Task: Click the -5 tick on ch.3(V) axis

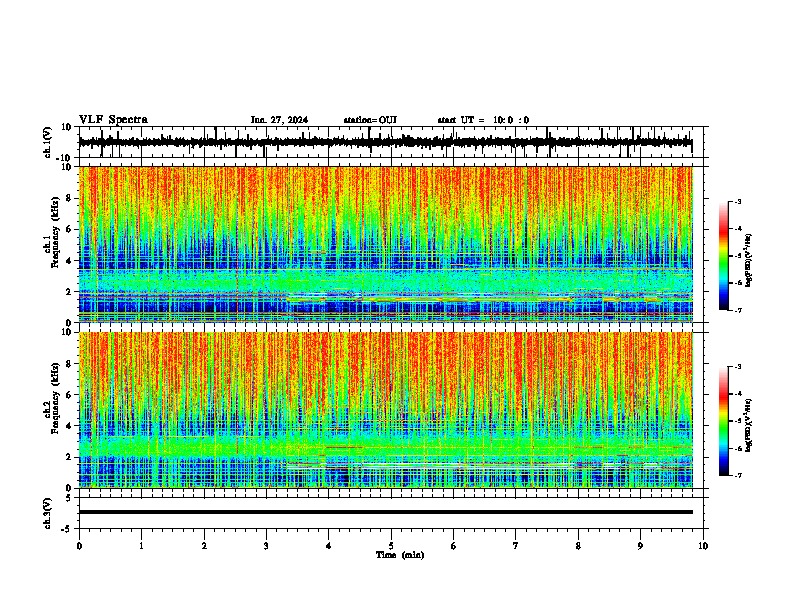Action: point(68,529)
